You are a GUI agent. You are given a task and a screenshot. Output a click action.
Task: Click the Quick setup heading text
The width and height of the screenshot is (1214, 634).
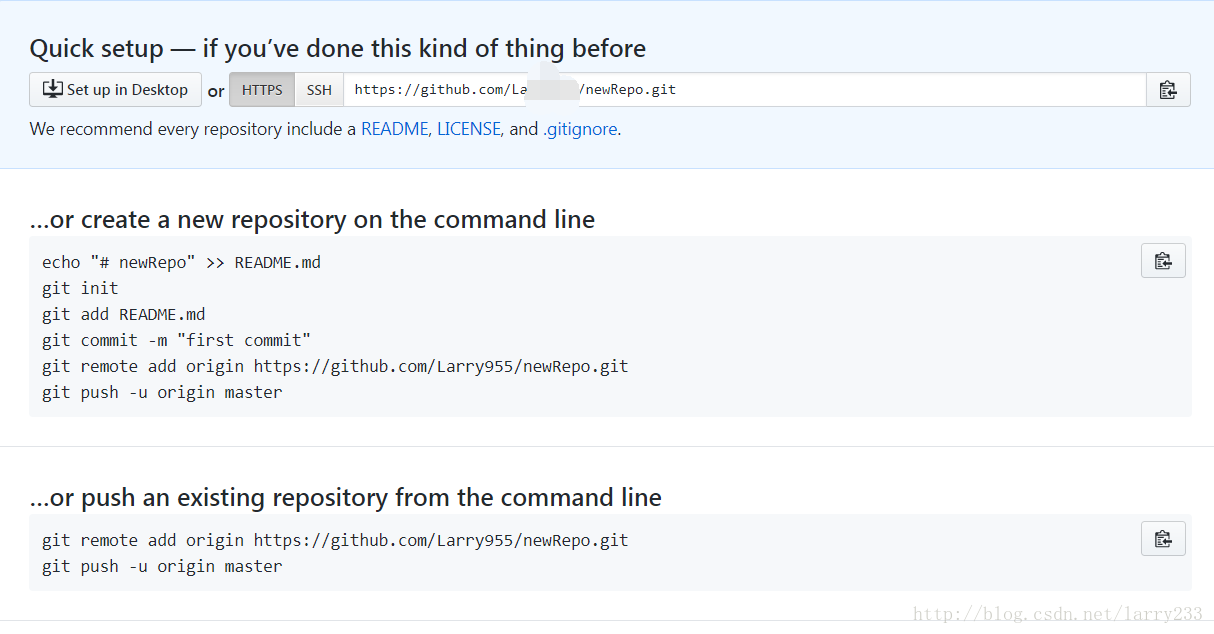click(x=338, y=48)
